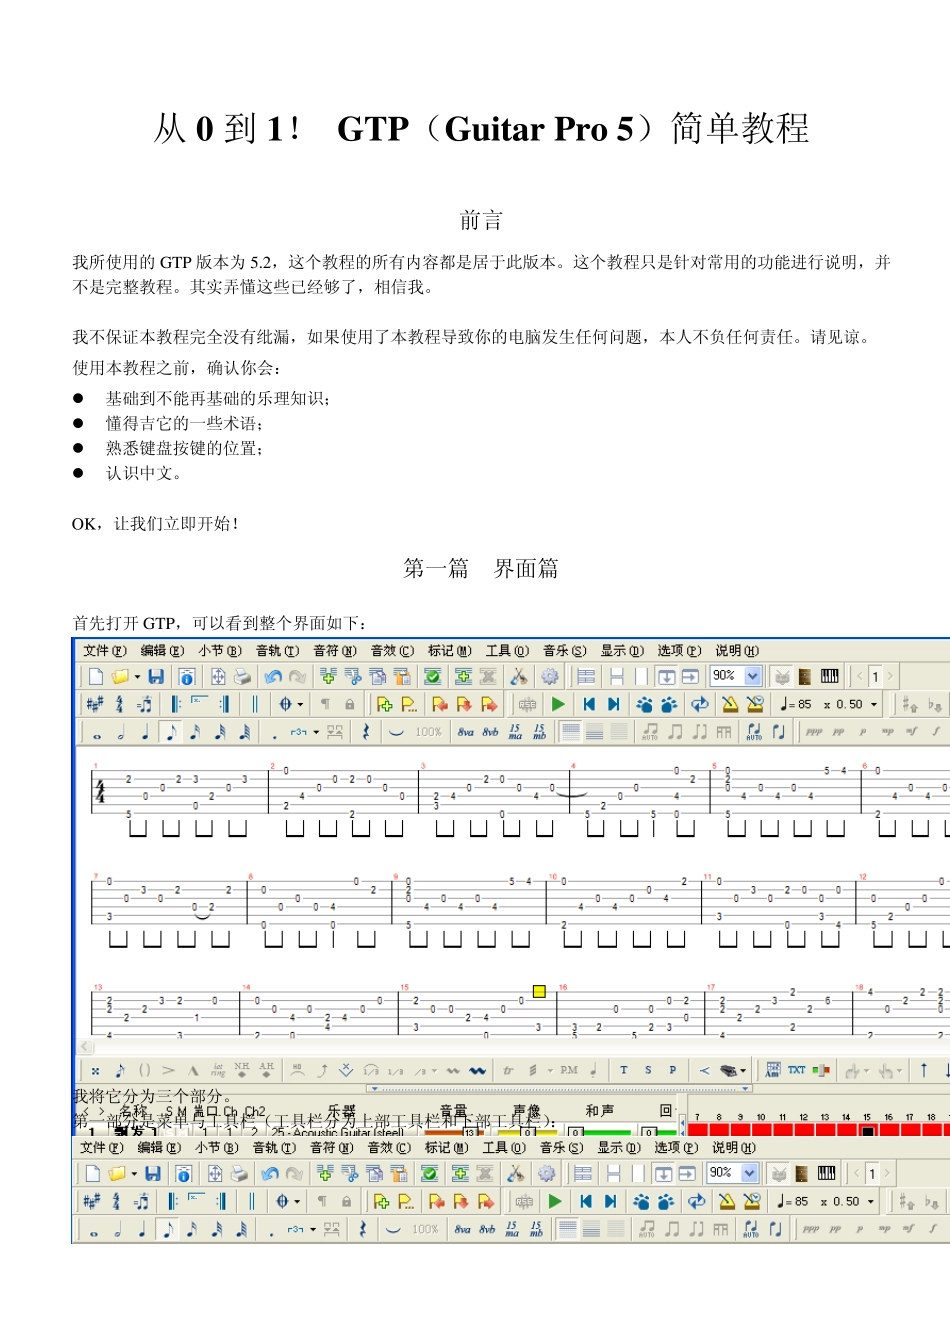Open 工具(O) menu in upper screenshot
Viewport: 950px width, 1344px height.
tap(507, 650)
